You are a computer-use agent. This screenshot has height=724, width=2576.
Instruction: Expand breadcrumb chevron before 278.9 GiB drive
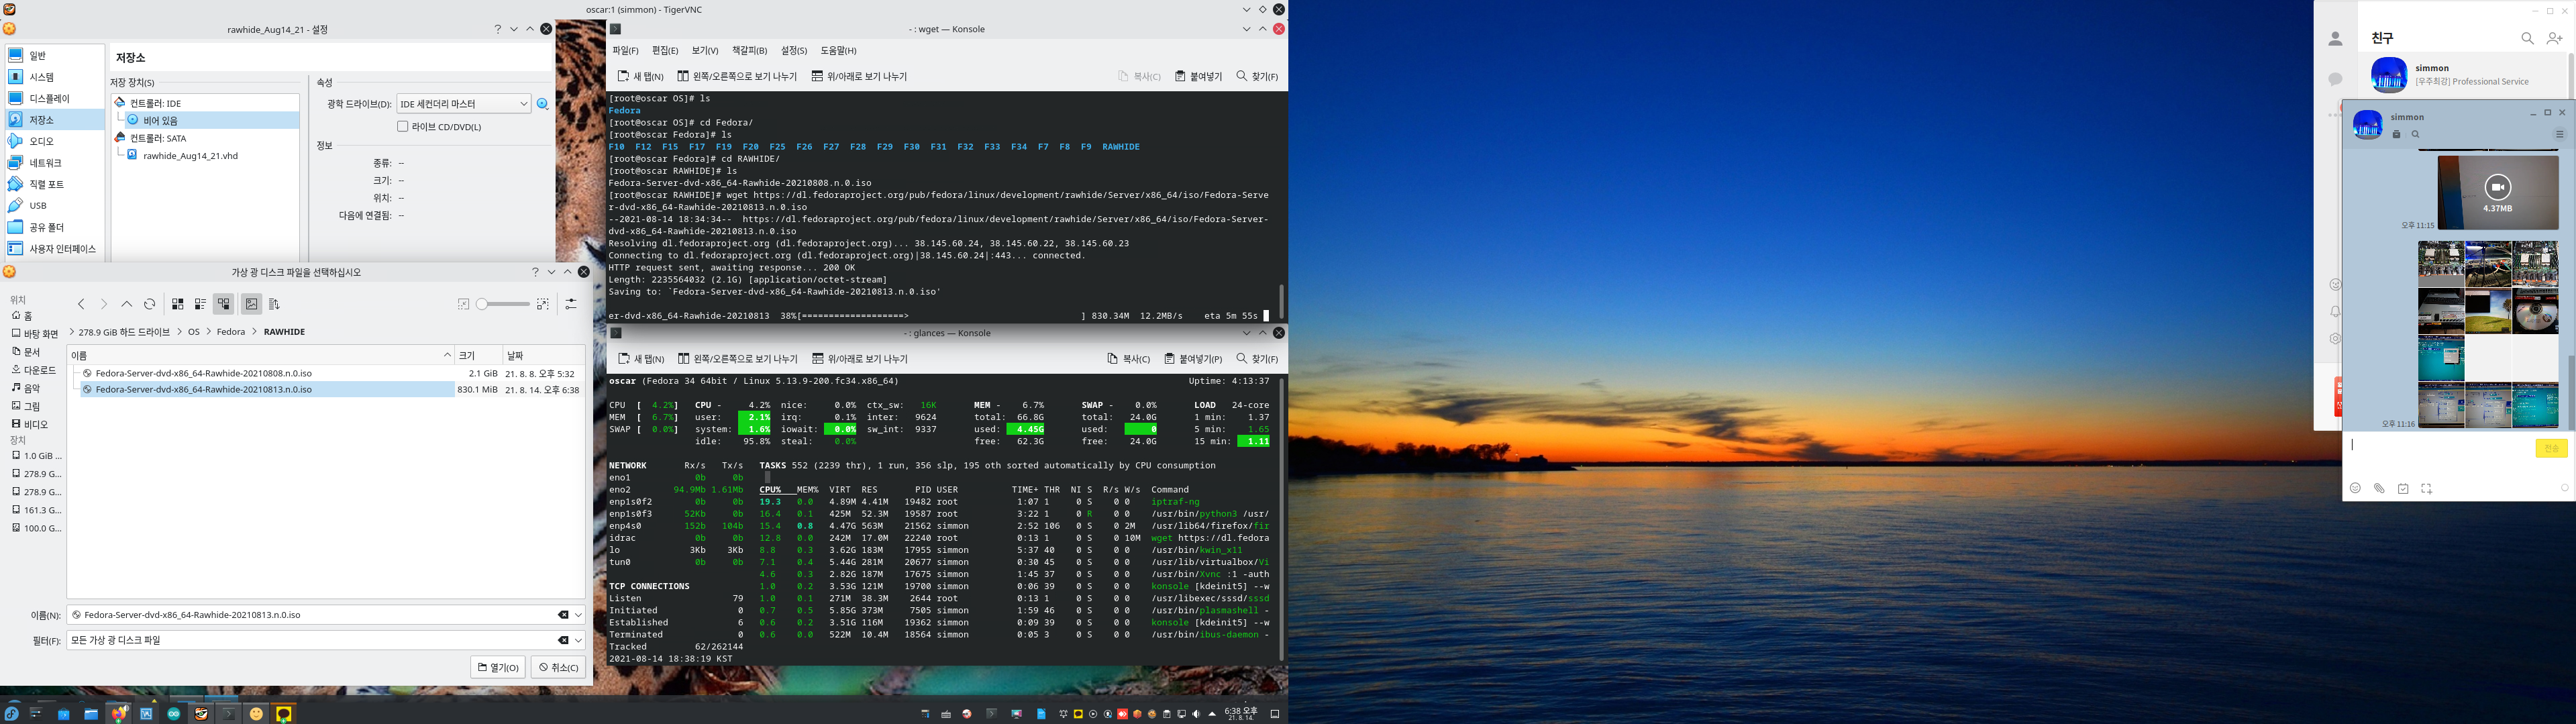click(x=73, y=332)
